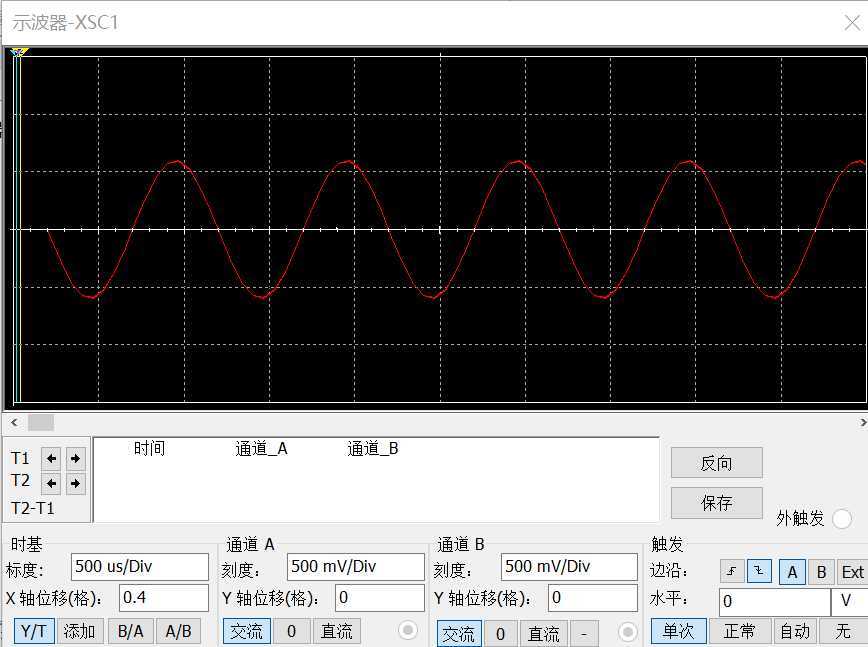Grab the T1/T2 cursor marker atop display
This screenshot has width=868, height=647.
[x=18, y=52]
